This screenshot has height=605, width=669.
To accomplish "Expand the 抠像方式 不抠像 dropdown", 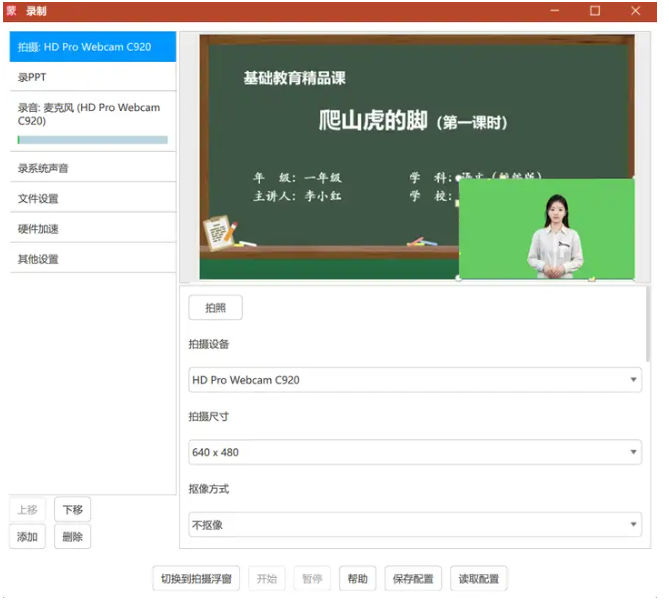I will click(x=415, y=524).
